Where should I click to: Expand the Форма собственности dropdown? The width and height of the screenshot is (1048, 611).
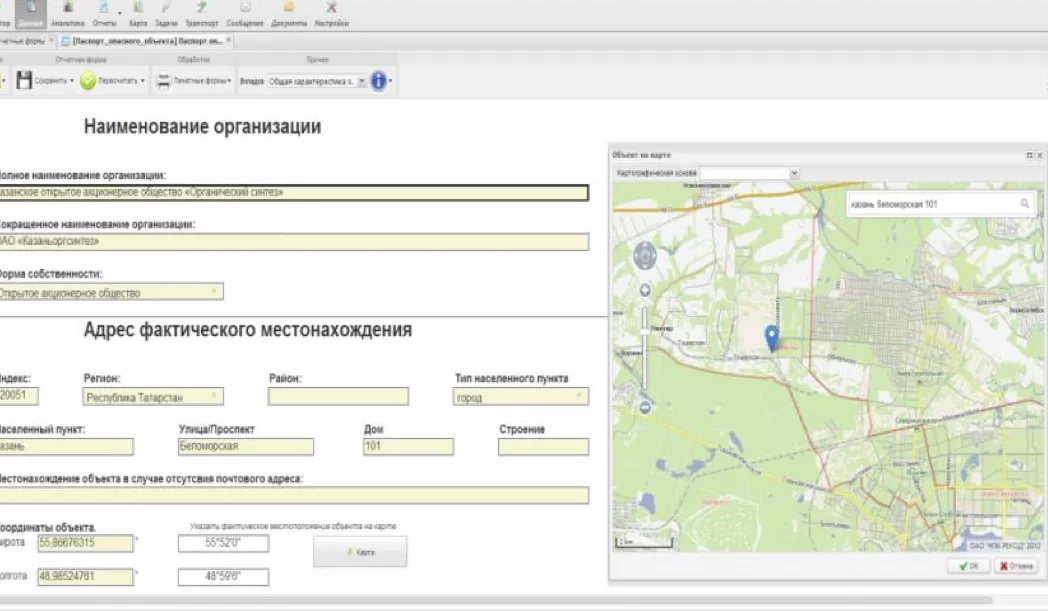click(214, 292)
